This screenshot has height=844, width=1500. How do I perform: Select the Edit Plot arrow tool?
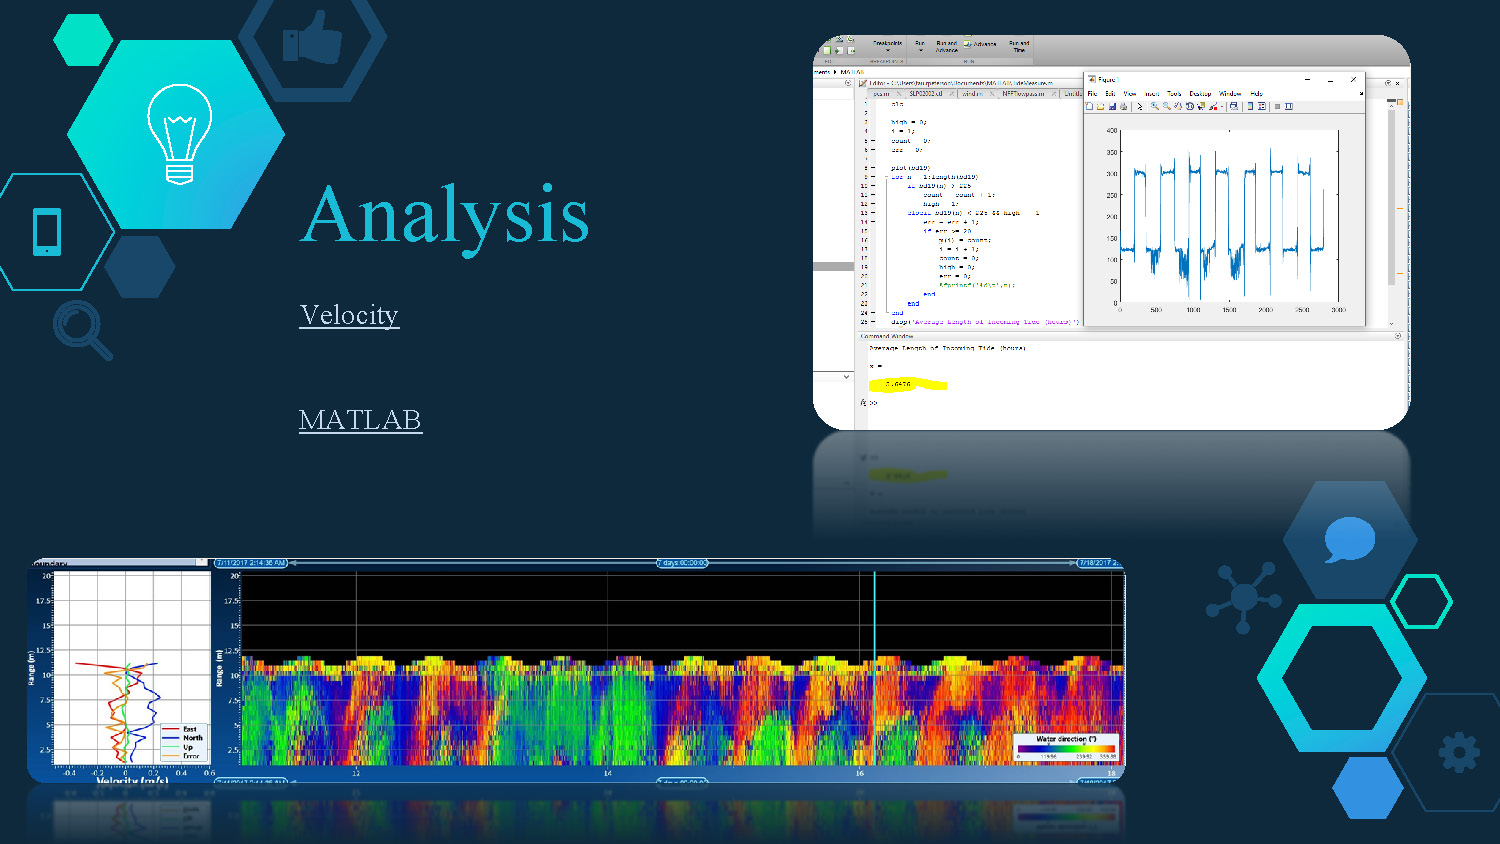pyautogui.click(x=1139, y=106)
